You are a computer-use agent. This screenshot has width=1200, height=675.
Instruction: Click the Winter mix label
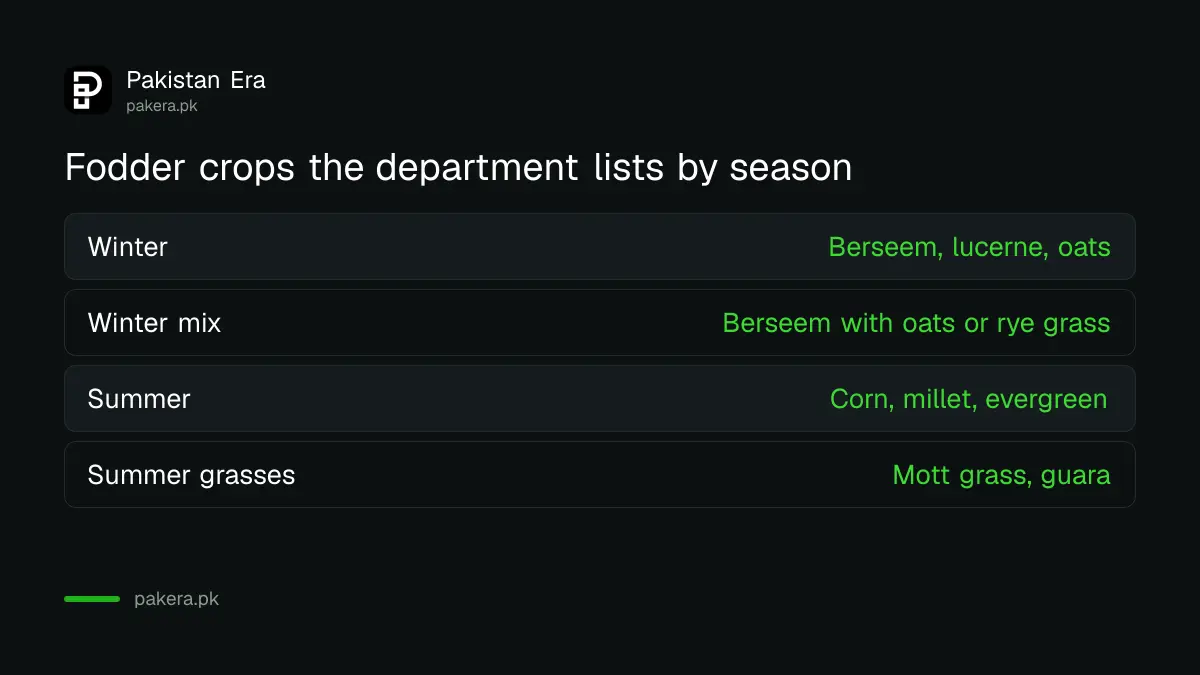[155, 323]
